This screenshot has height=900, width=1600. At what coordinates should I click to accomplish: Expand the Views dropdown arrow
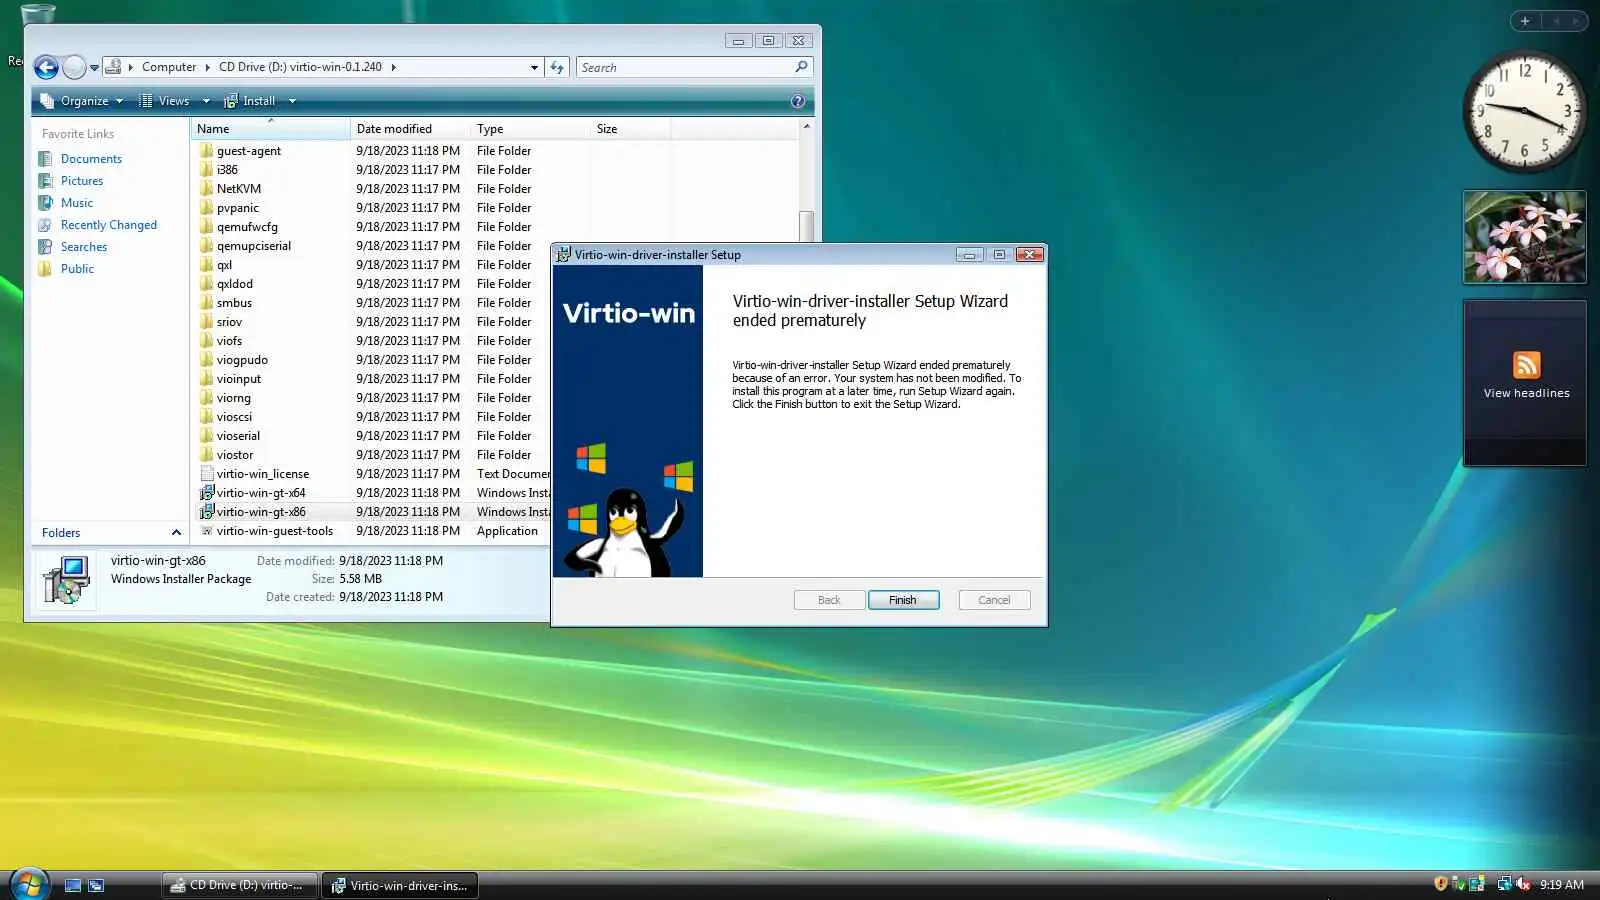206,101
